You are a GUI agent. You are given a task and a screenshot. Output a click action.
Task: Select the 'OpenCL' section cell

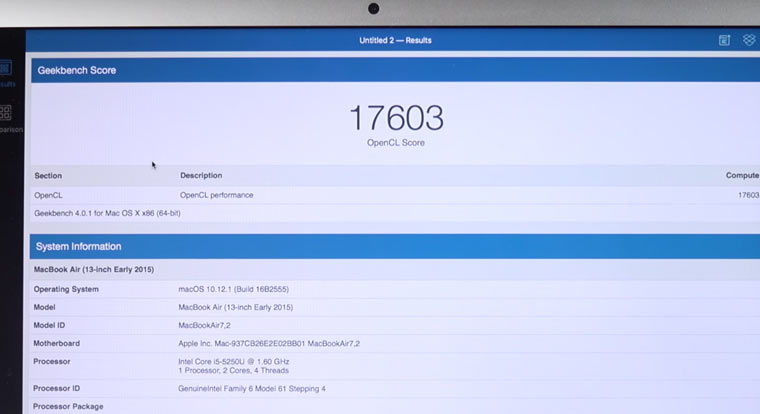coord(48,195)
